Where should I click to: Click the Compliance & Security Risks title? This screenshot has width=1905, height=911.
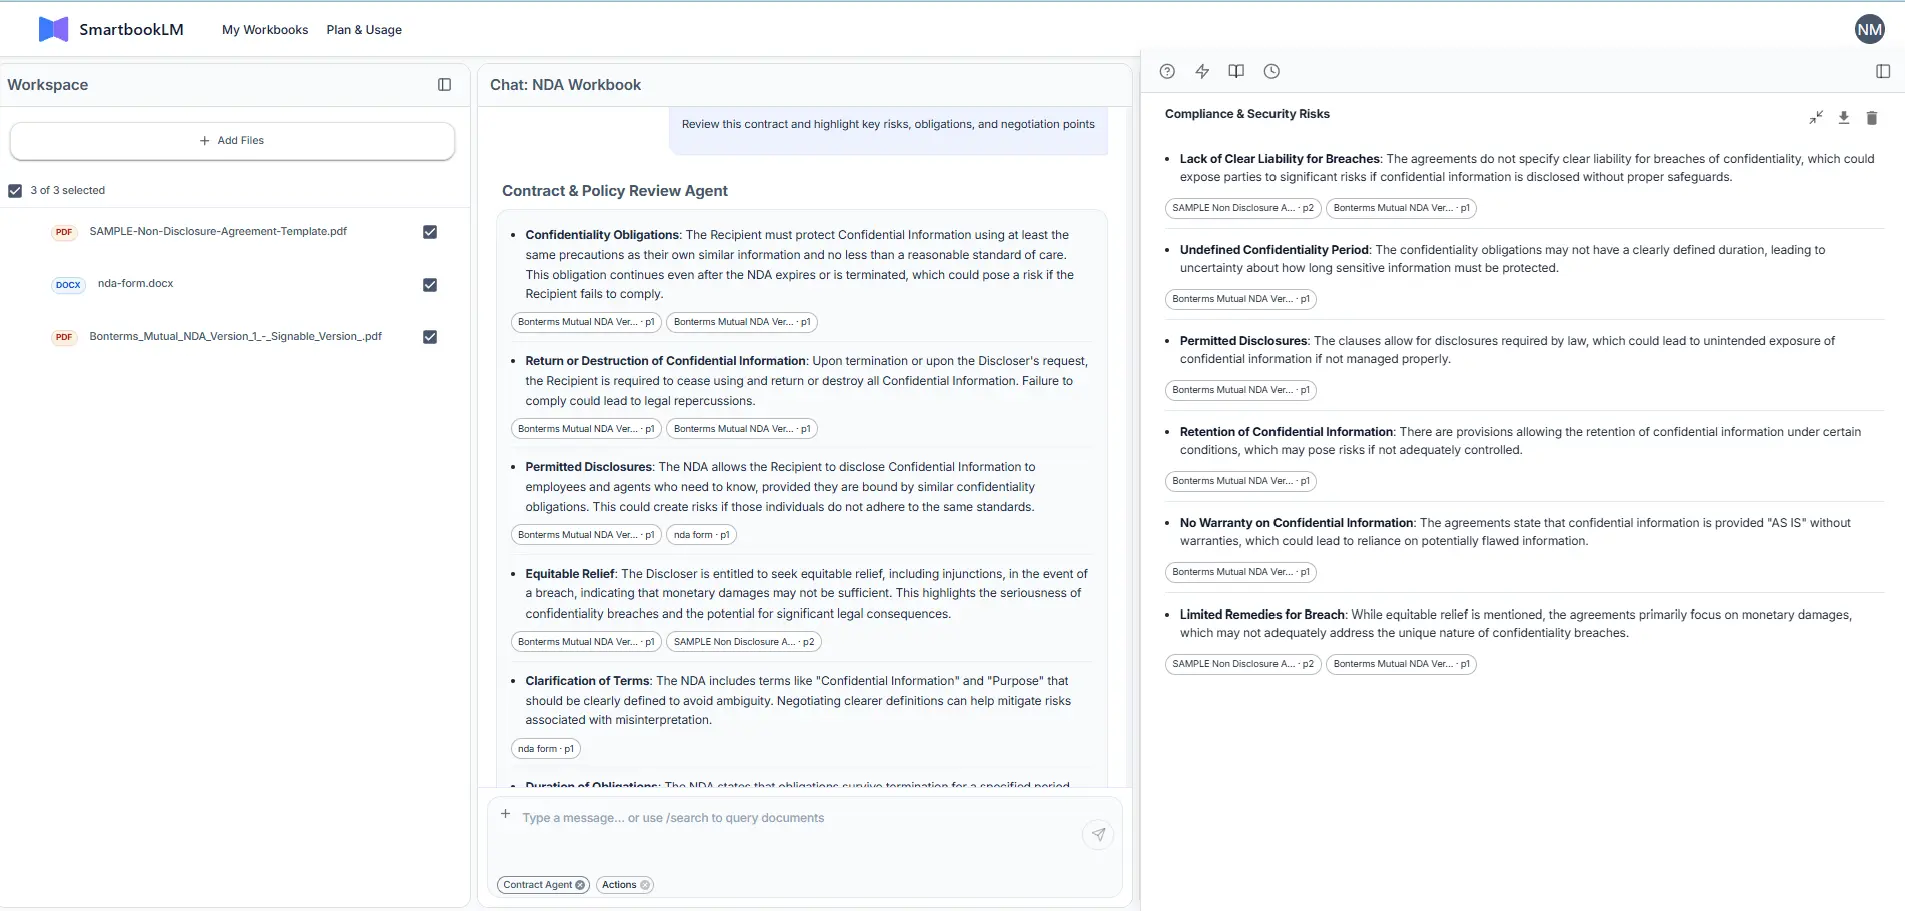coord(1247,114)
